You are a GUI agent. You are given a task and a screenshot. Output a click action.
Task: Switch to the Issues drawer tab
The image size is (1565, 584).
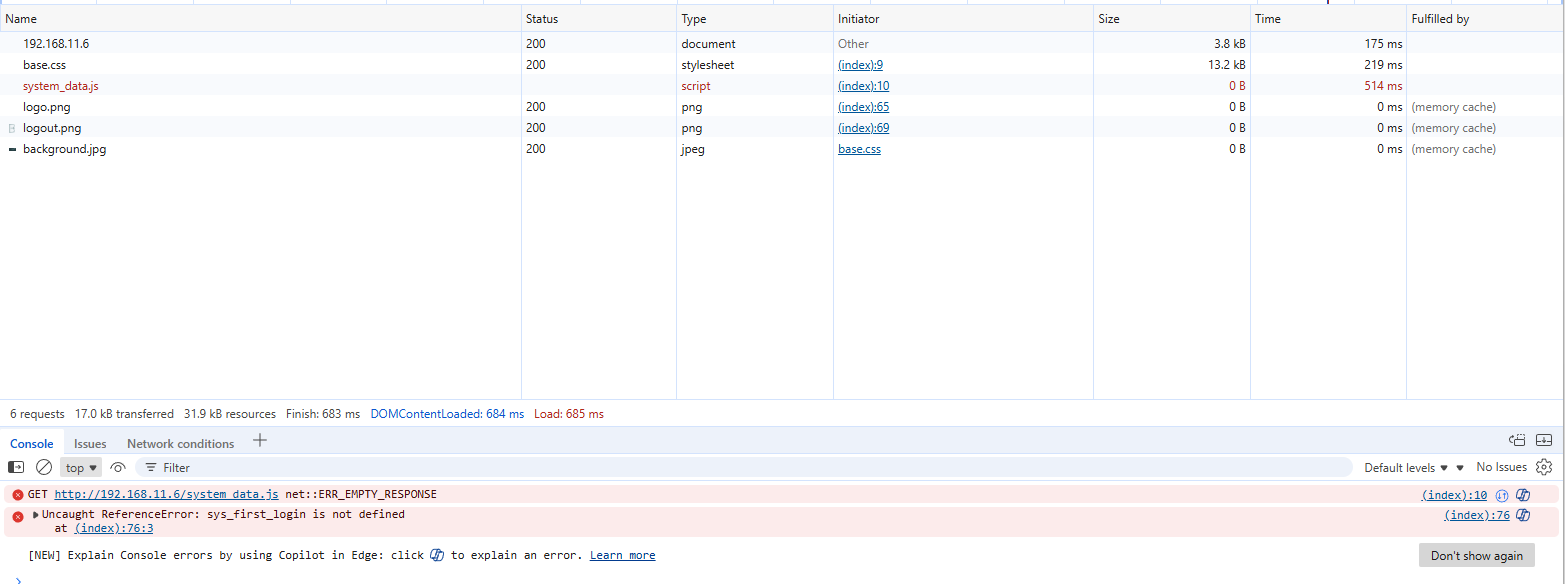tap(90, 443)
